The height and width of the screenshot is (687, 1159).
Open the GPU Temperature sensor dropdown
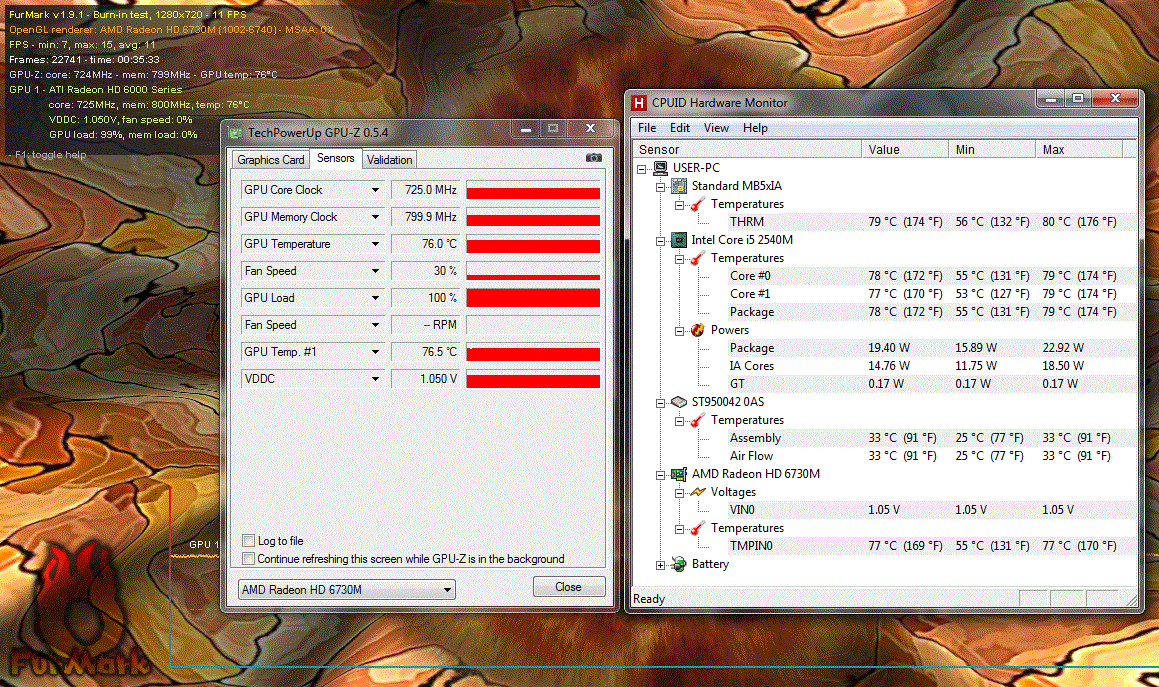375,244
